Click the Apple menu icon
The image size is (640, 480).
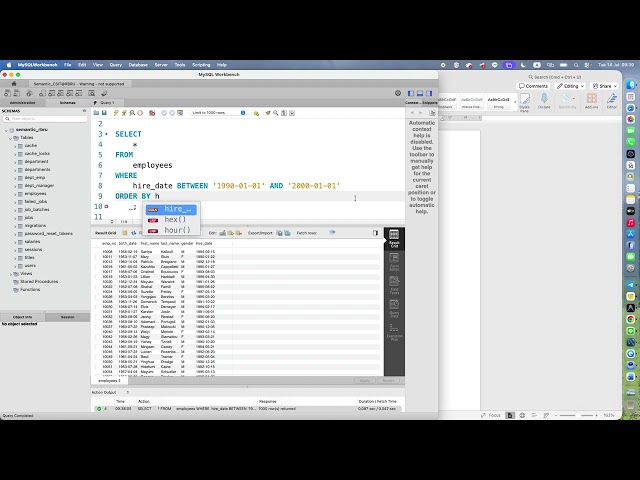coord(9,65)
